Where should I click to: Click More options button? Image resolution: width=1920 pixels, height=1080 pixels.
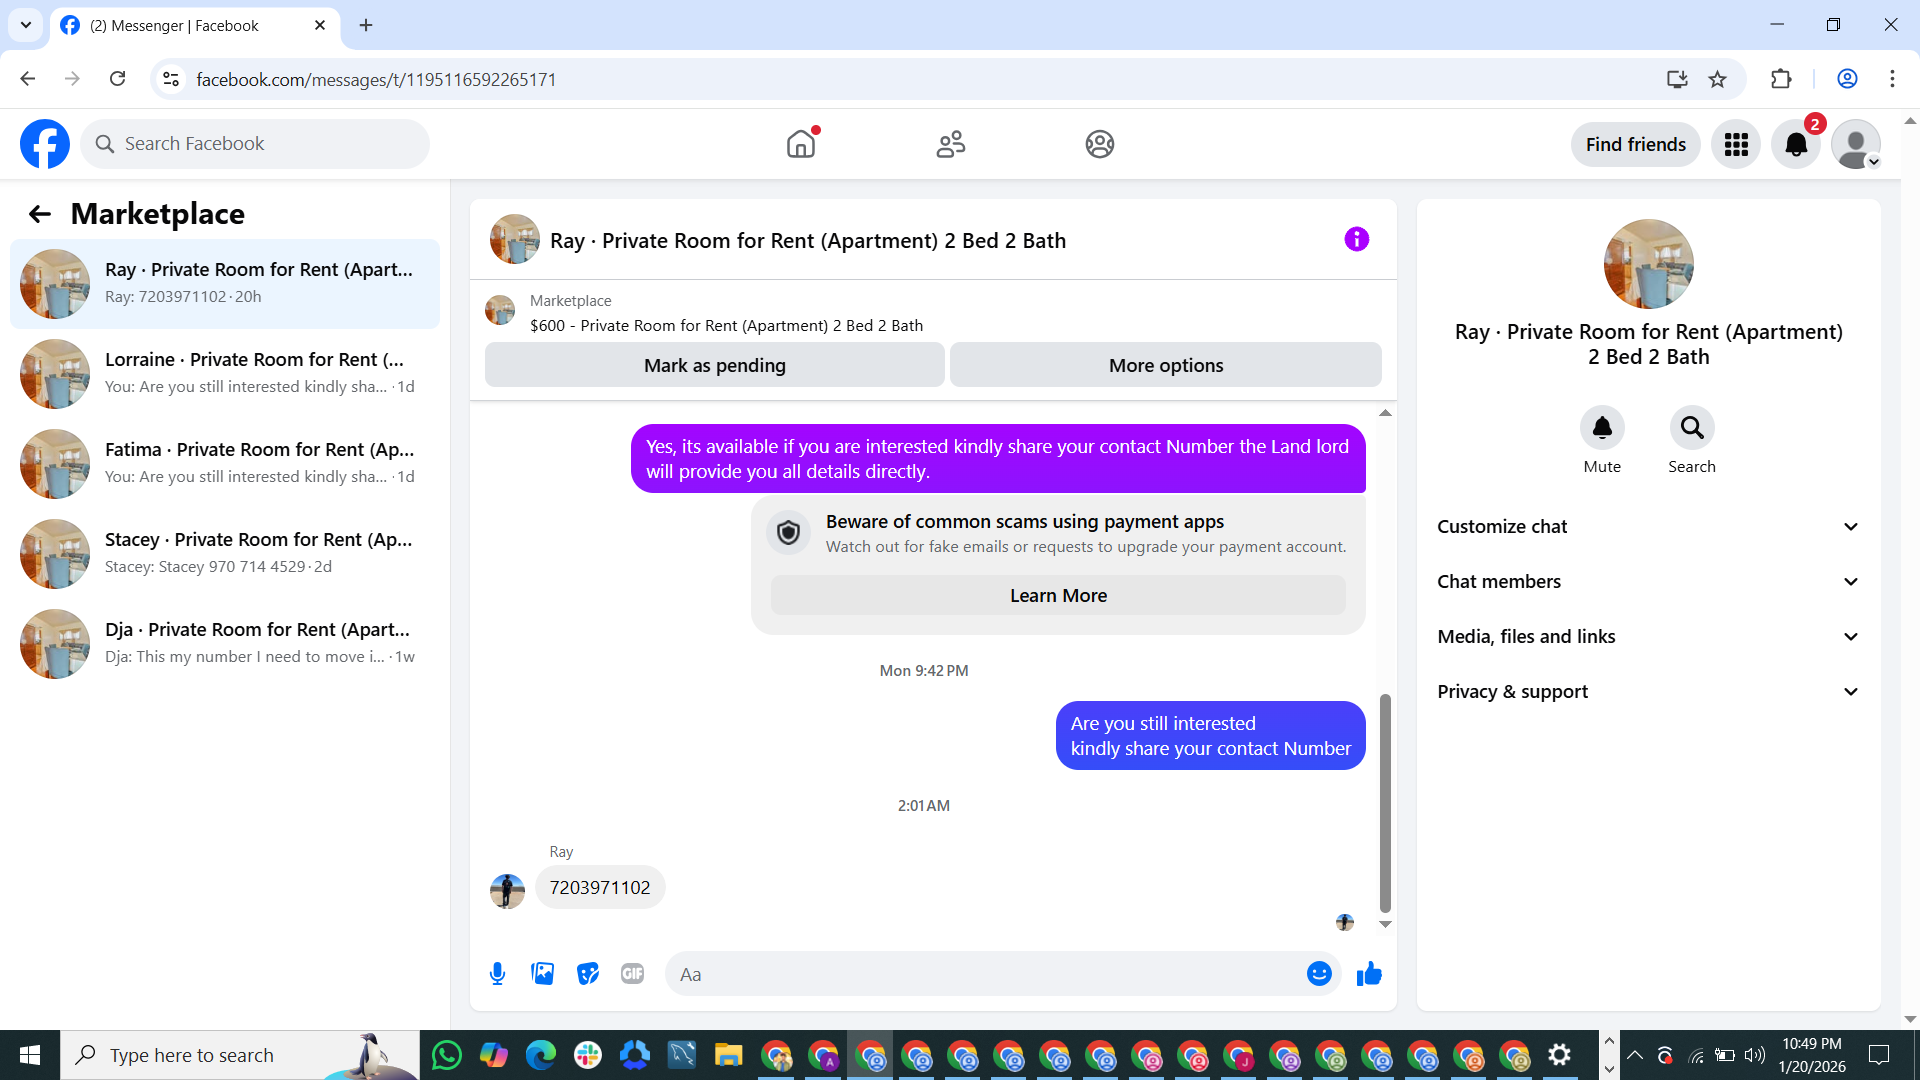pos(1166,365)
